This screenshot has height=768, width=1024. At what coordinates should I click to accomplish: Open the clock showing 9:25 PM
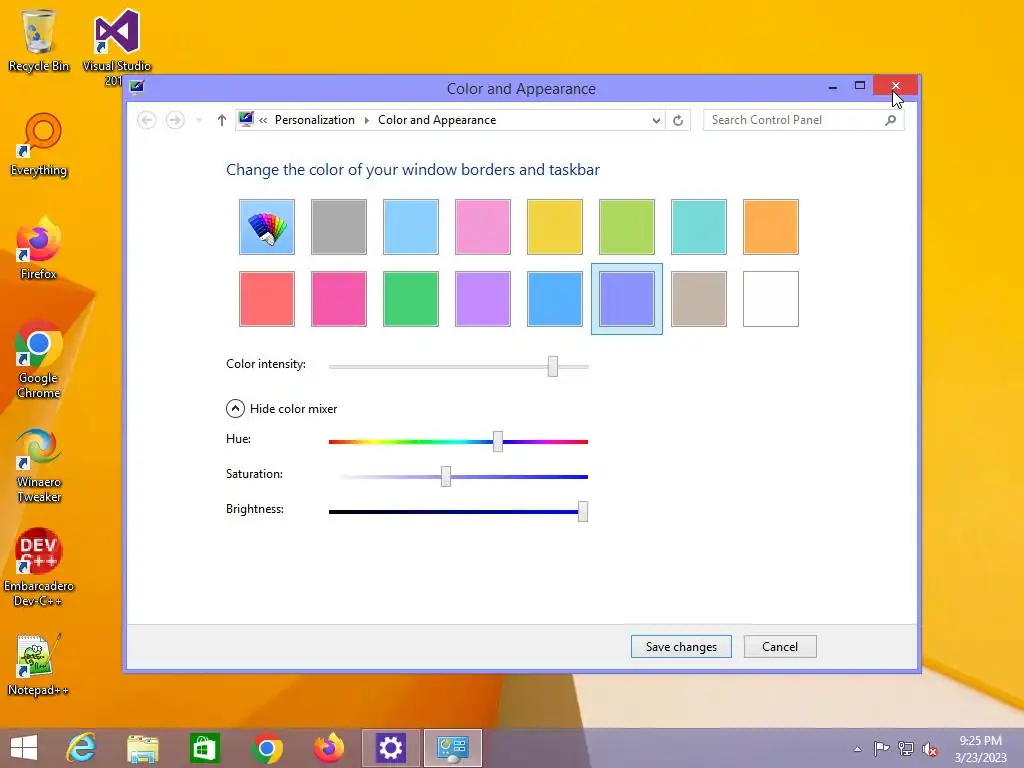[x=980, y=749]
